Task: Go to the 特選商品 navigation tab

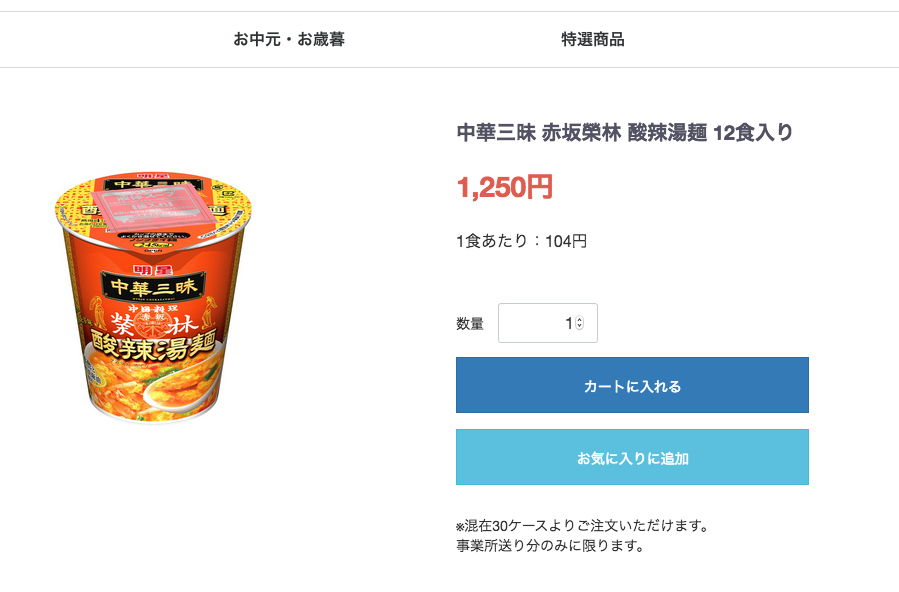Action: point(593,40)
